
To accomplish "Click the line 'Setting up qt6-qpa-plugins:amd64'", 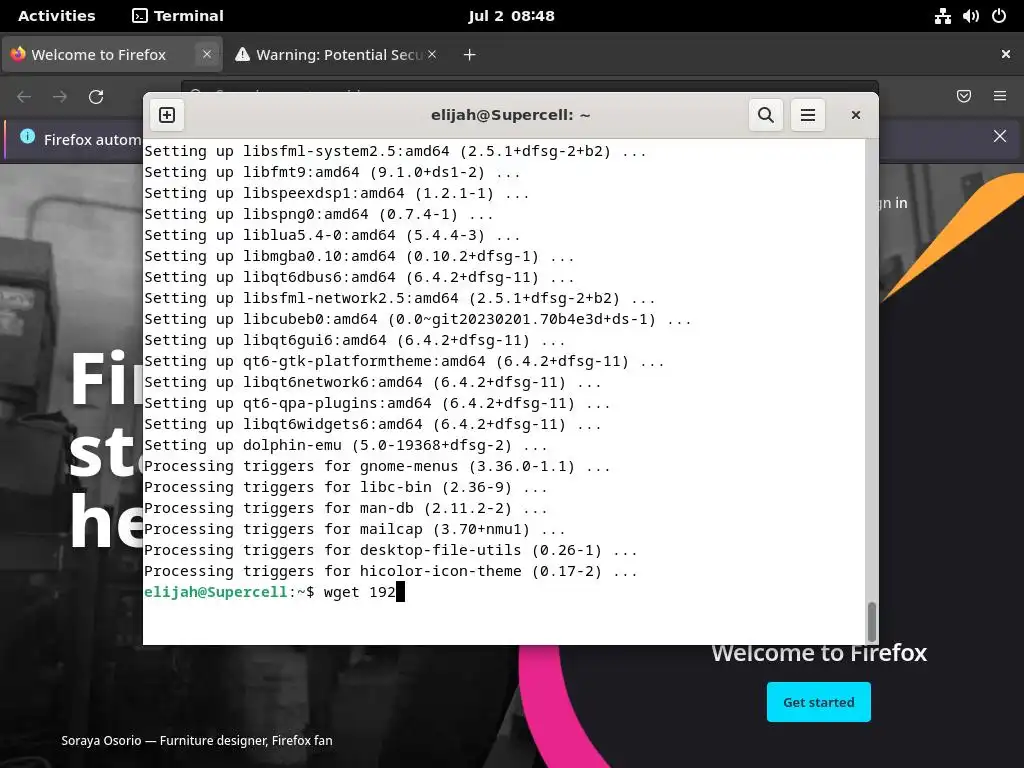I will 377,403.
